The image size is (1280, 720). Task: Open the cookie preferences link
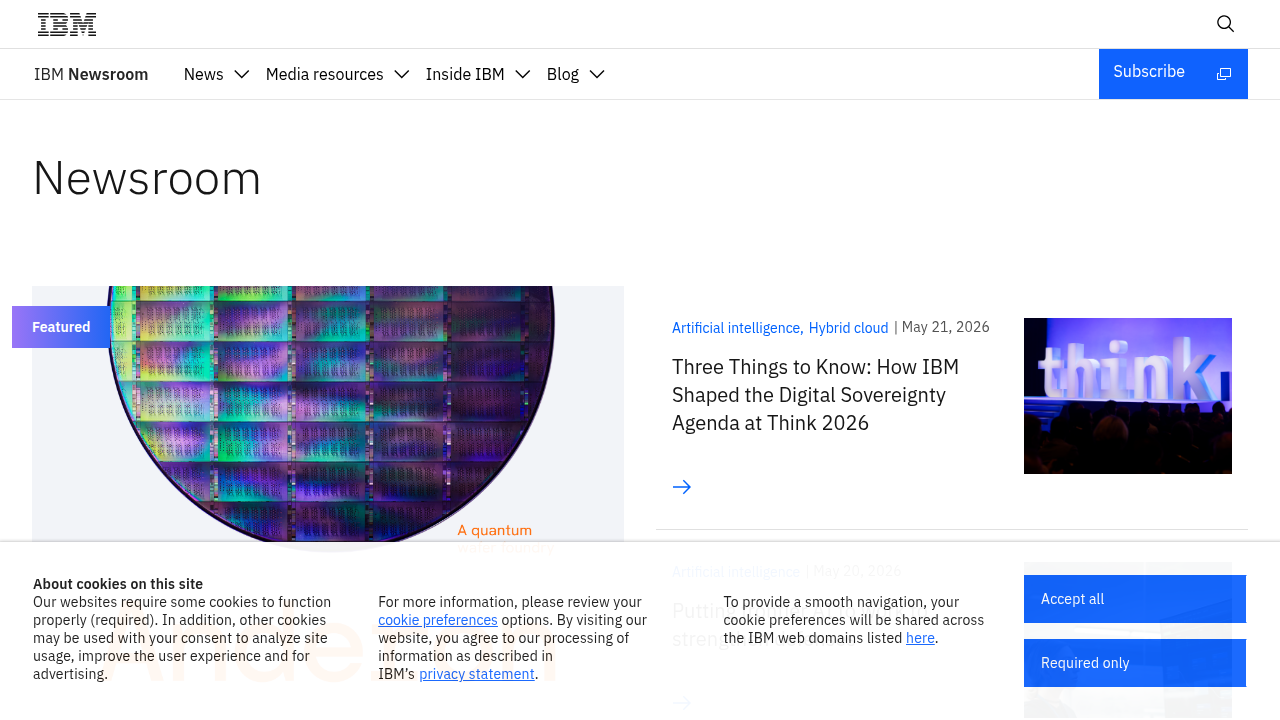click(438, 620)
